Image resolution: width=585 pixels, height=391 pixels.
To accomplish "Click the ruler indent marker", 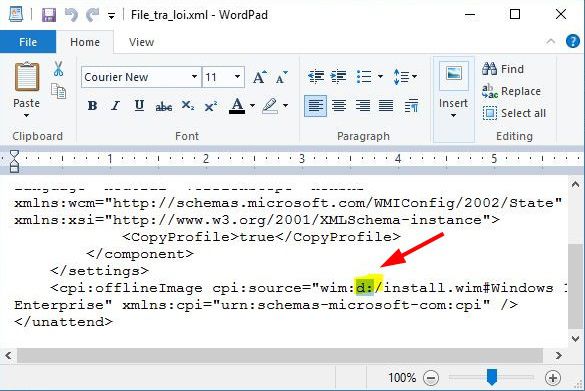I will coord(14,161).
